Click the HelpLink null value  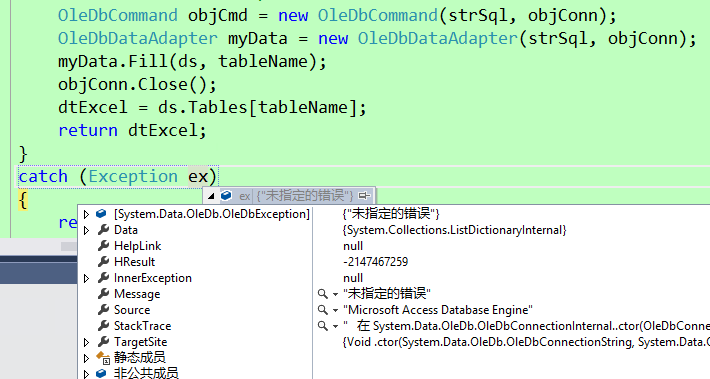coord(353,246)
